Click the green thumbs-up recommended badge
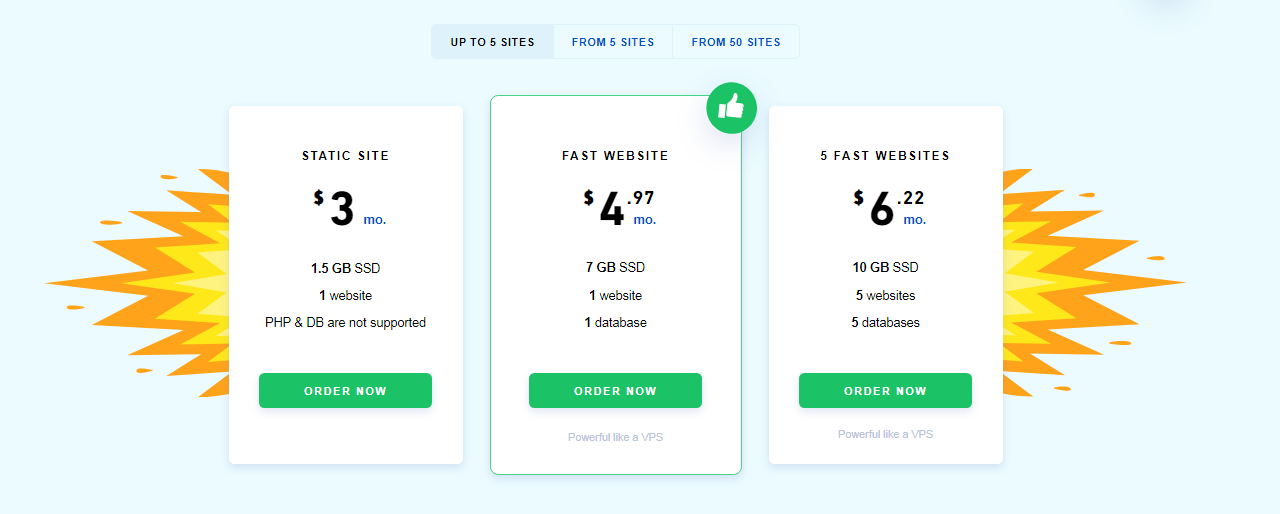1280x514 pixels. pyautogui.click(x=731, y=107)
